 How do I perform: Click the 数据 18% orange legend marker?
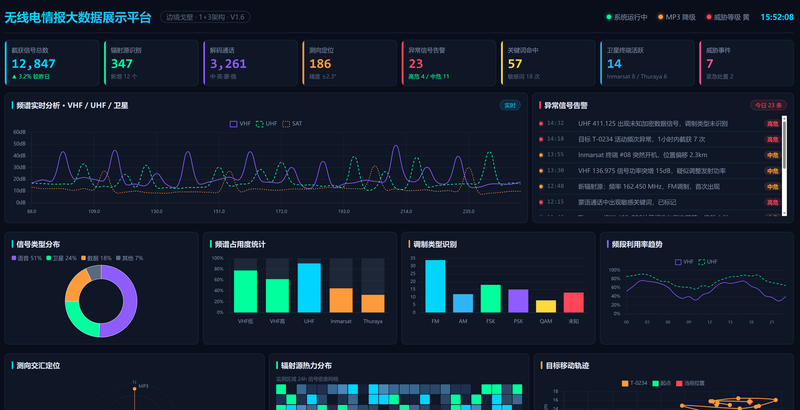click(x=84, y=259)
